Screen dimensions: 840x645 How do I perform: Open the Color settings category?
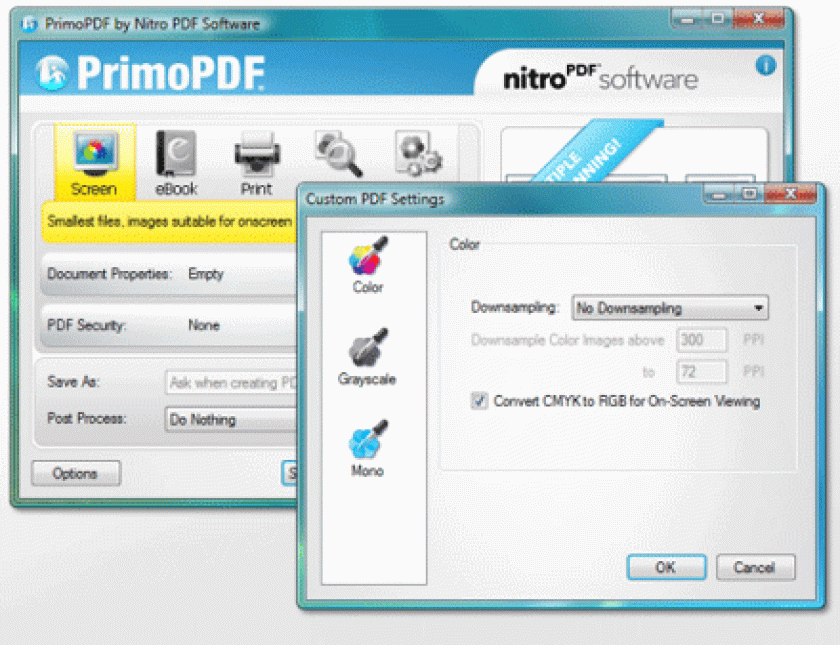point(368,265)
